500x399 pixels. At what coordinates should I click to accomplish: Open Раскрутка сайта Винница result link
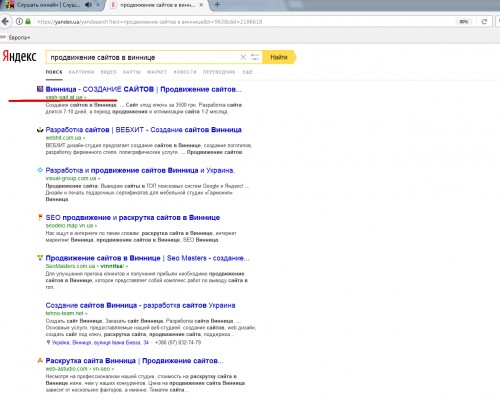(134, 361)
